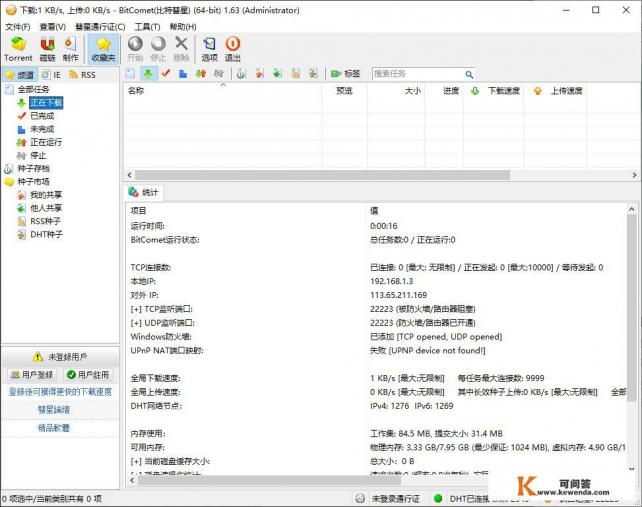
Task: Click the others' shares filter icon
Action: click(278, 74)
